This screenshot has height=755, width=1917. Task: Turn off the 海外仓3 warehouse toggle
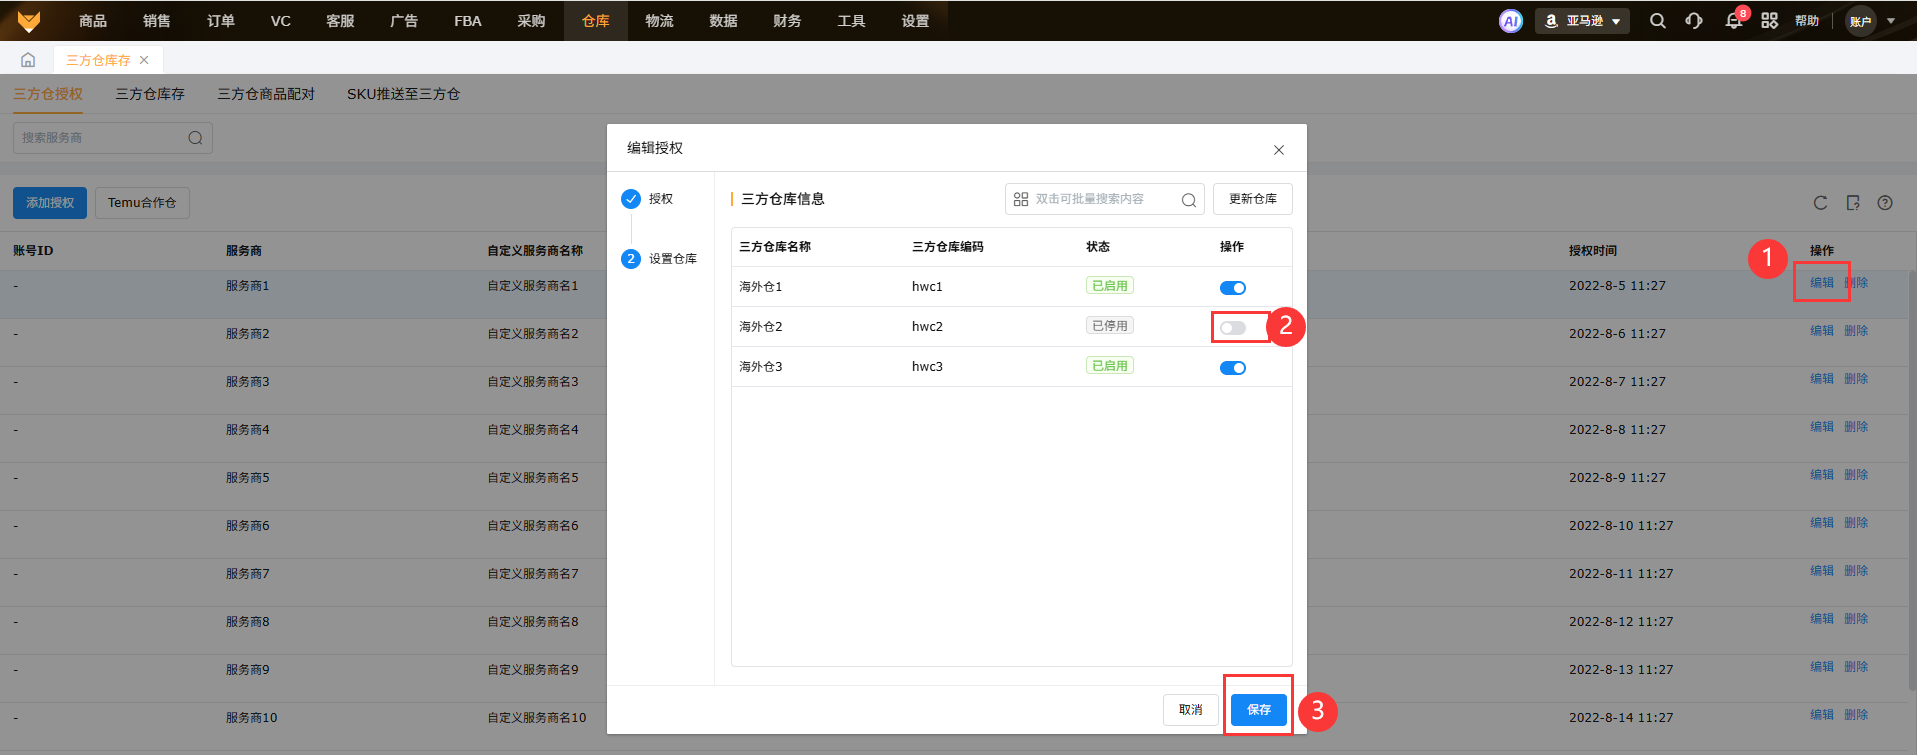pyautogui.click(x=1232, y=368)
